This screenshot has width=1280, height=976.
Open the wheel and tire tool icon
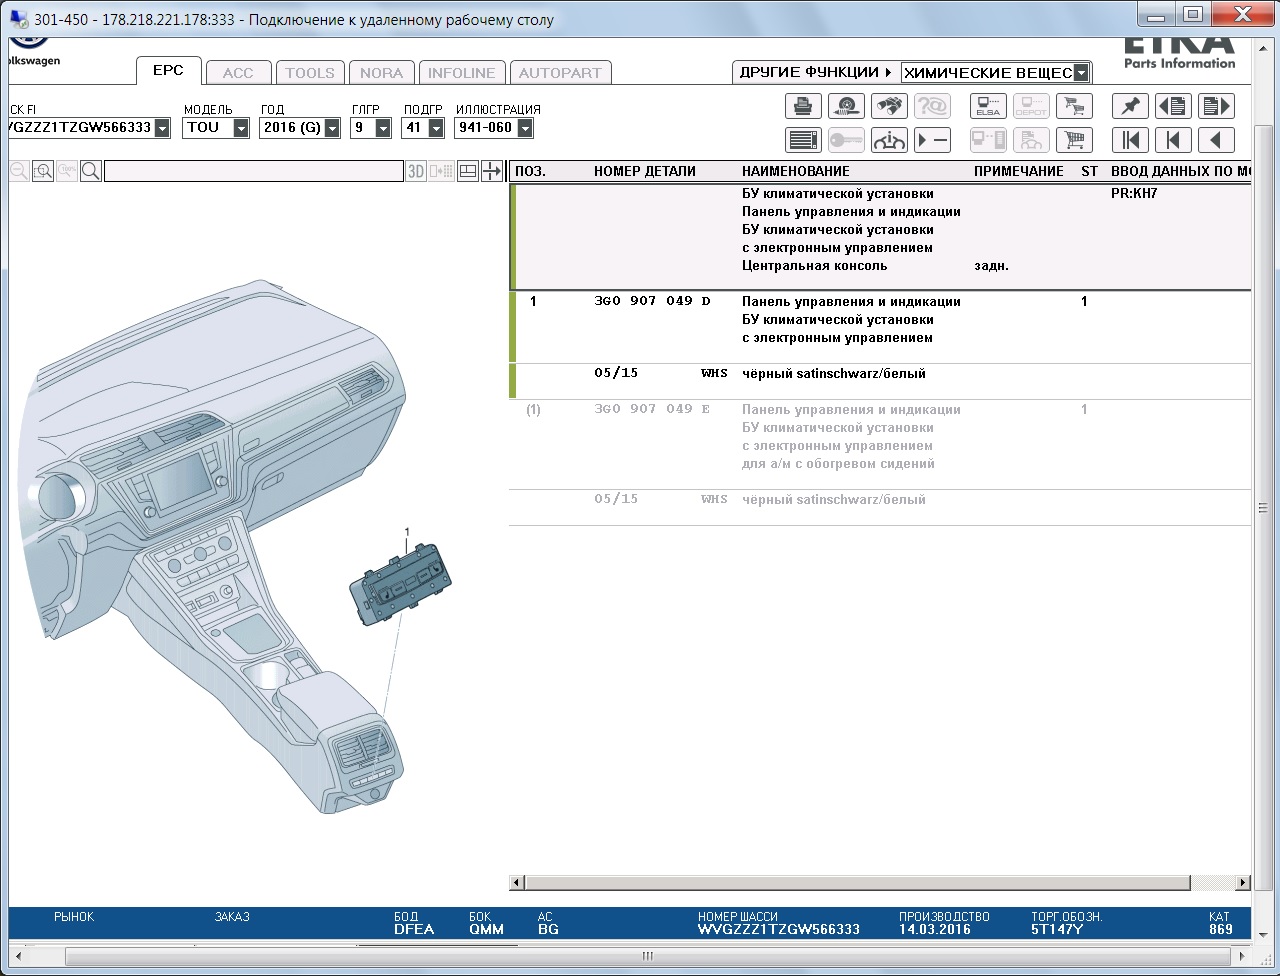point(846,106)
